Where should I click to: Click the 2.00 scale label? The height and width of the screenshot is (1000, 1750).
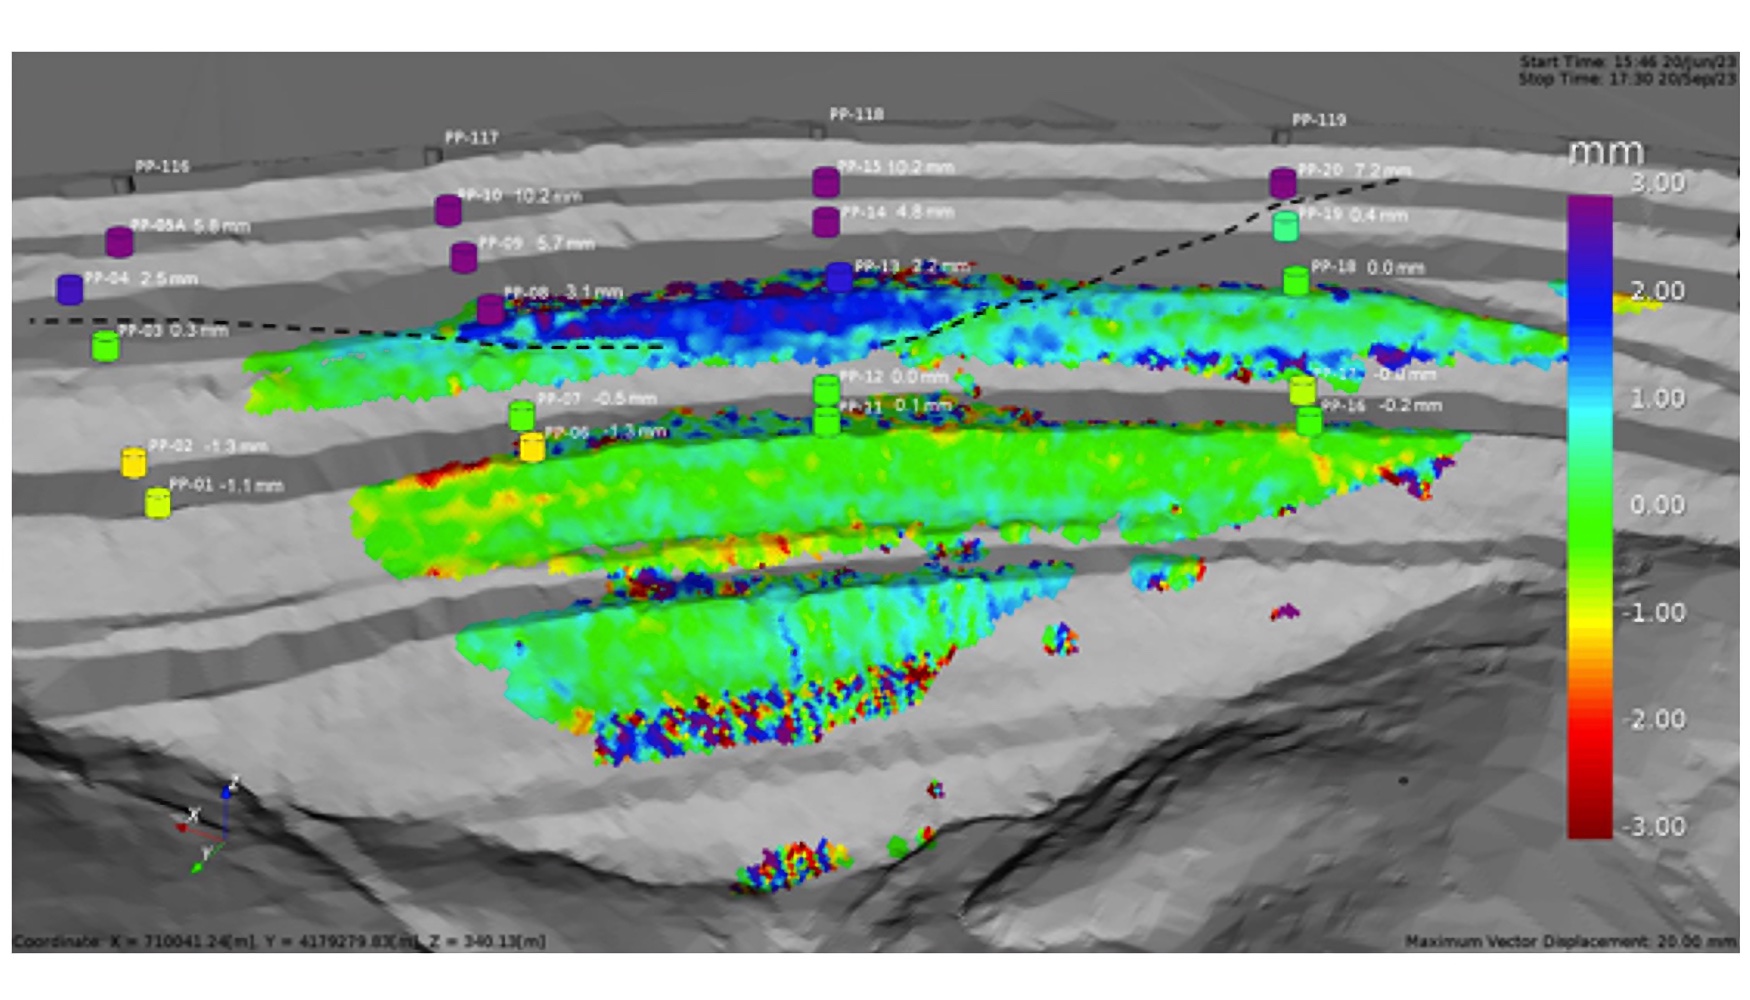tap(1657, 291)
